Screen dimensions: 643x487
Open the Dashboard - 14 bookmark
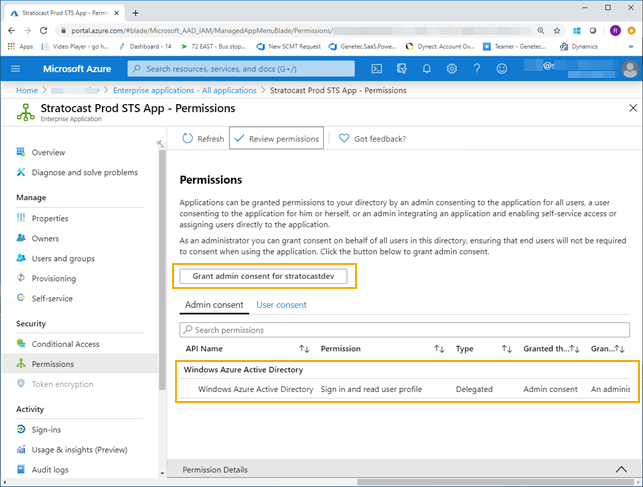click(144, 46)
